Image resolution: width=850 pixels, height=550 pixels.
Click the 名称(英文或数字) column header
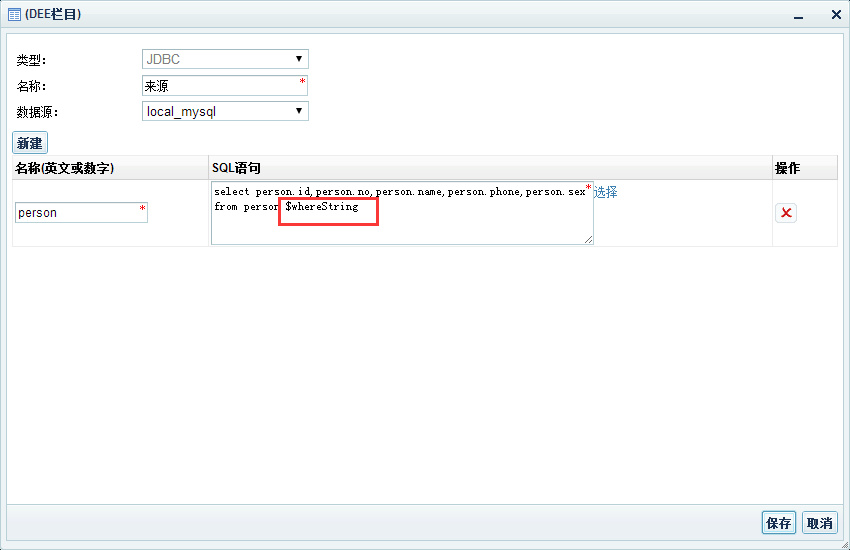click(x=111, y=168)
